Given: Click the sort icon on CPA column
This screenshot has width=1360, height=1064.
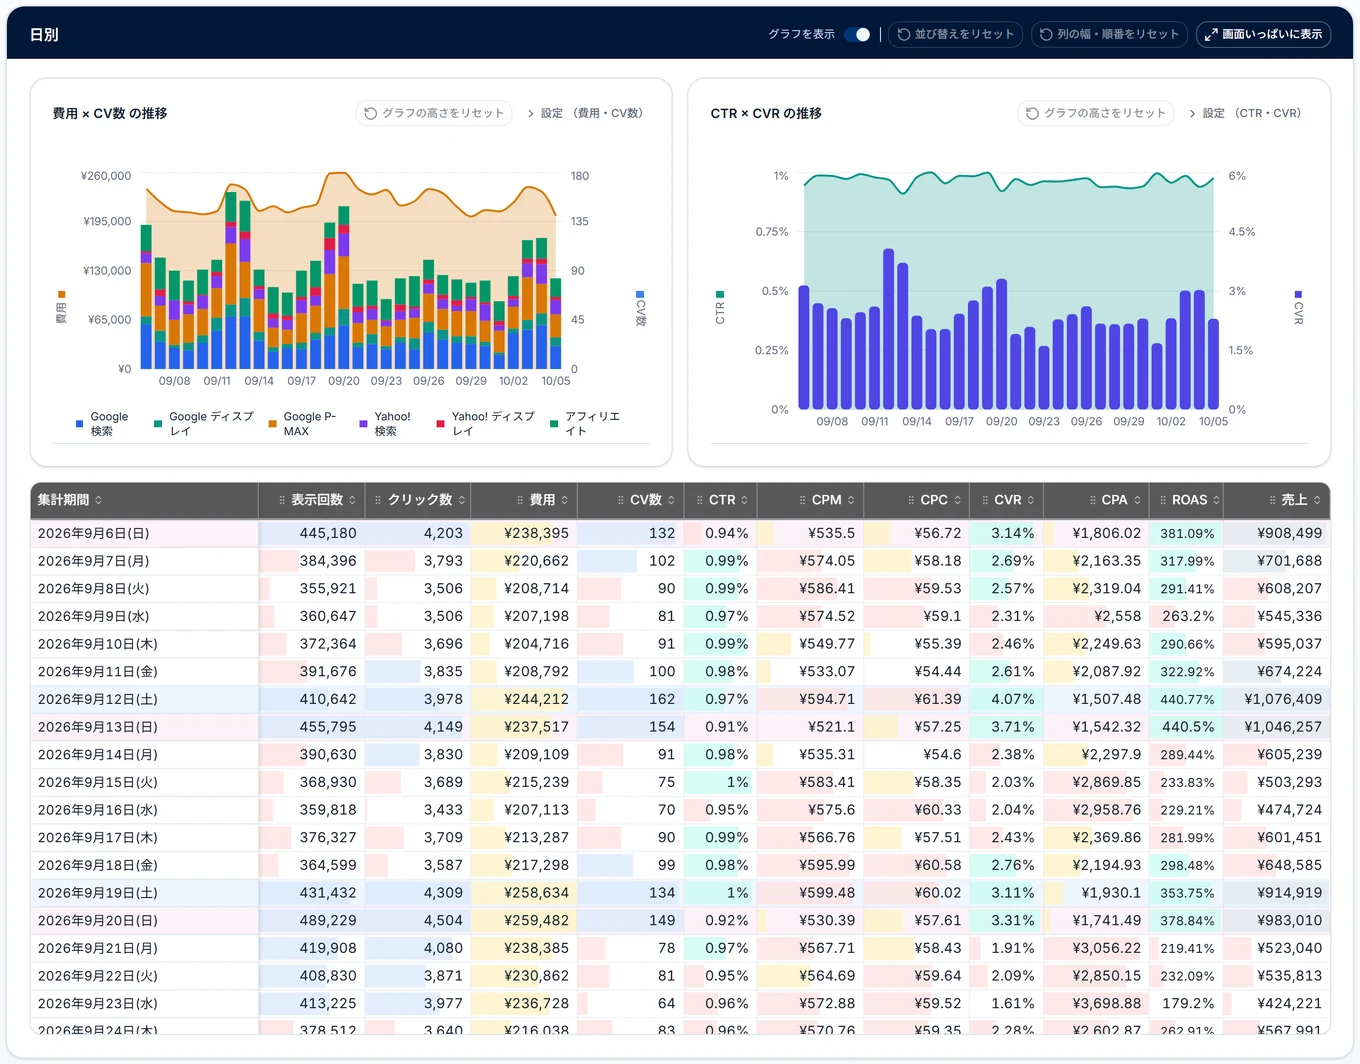Looking at the screenshot, I should (1137, 500).
